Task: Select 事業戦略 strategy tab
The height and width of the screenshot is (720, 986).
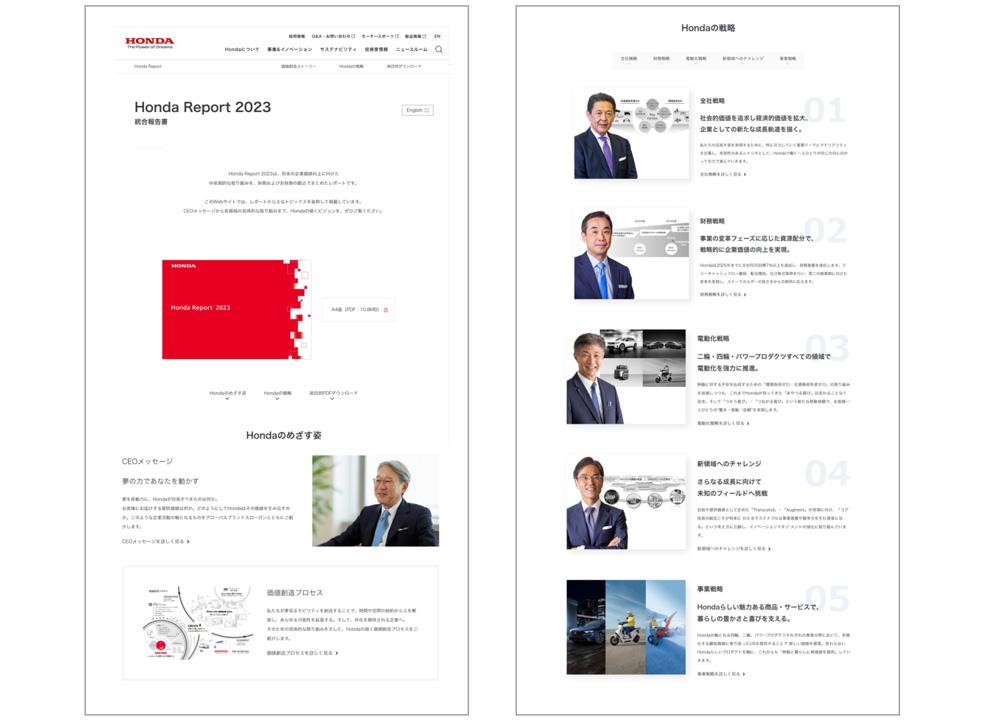Action: tap(788, 58)
